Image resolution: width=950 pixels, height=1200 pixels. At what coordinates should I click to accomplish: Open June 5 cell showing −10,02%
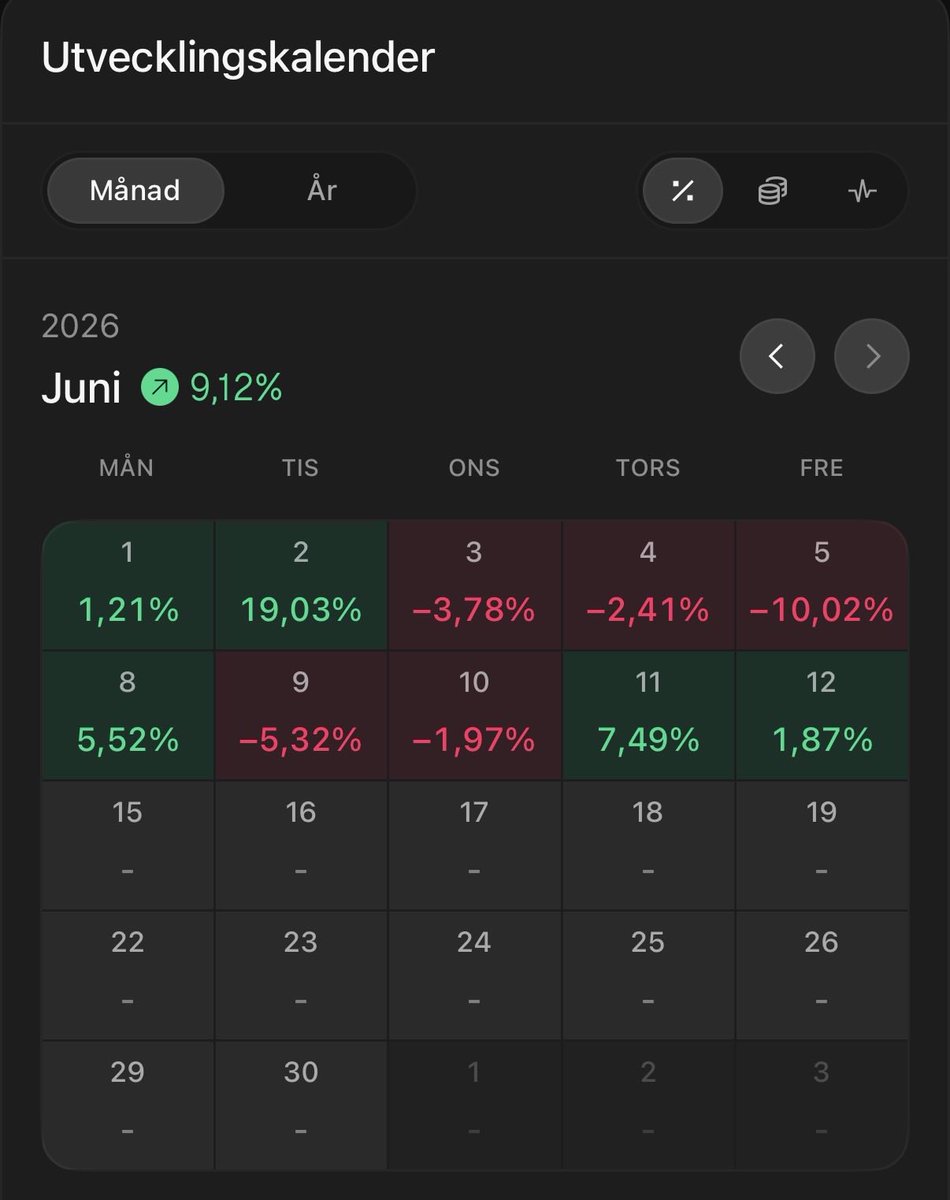822,585
